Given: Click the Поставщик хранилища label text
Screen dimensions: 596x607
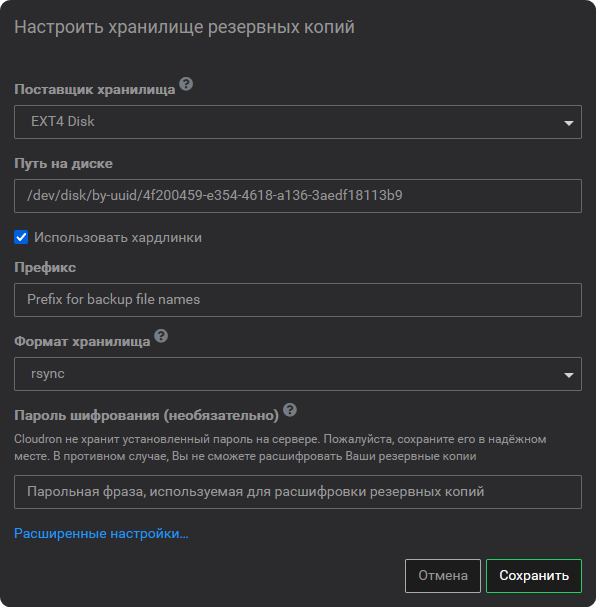Looking at the screenshot, I should [94, 89].
